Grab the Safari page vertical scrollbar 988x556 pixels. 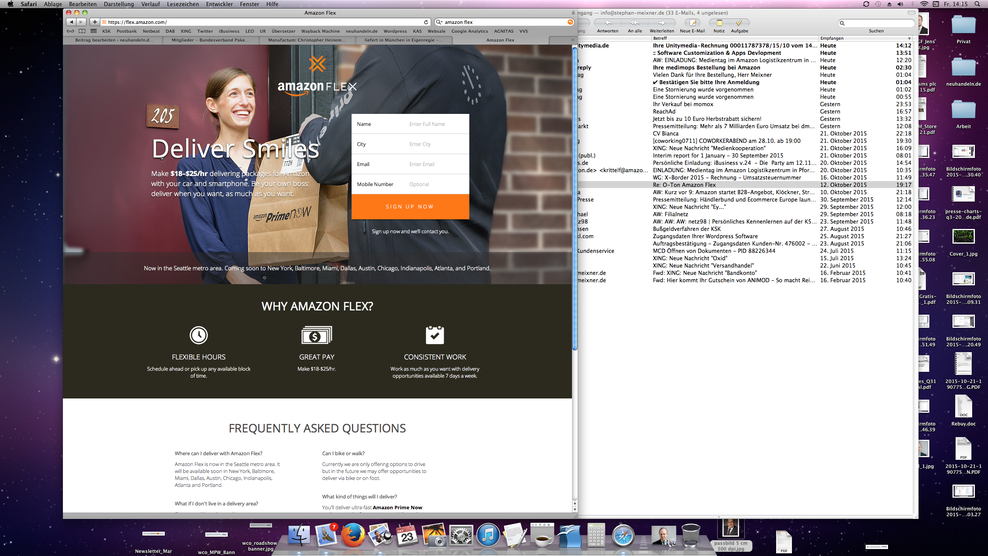[575, 199]
